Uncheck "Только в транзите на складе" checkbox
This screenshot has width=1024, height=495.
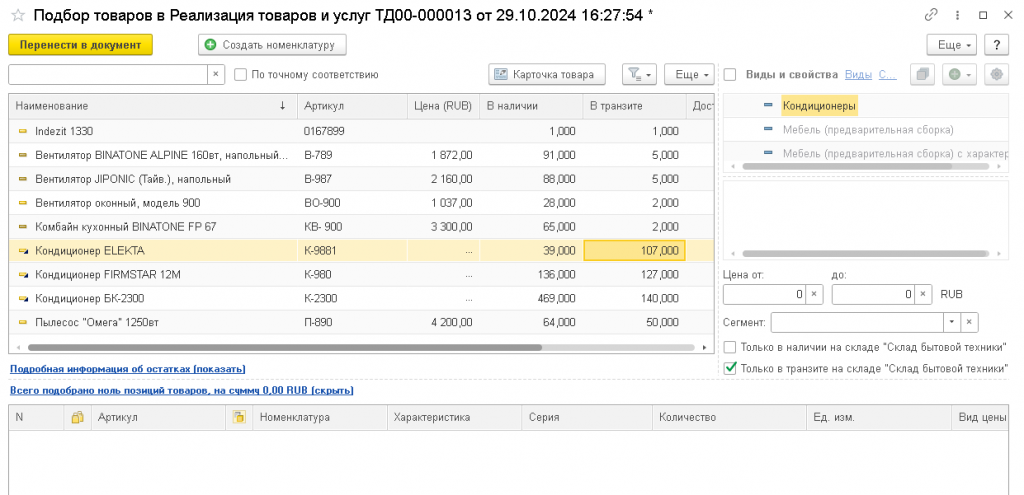[730, 368]
